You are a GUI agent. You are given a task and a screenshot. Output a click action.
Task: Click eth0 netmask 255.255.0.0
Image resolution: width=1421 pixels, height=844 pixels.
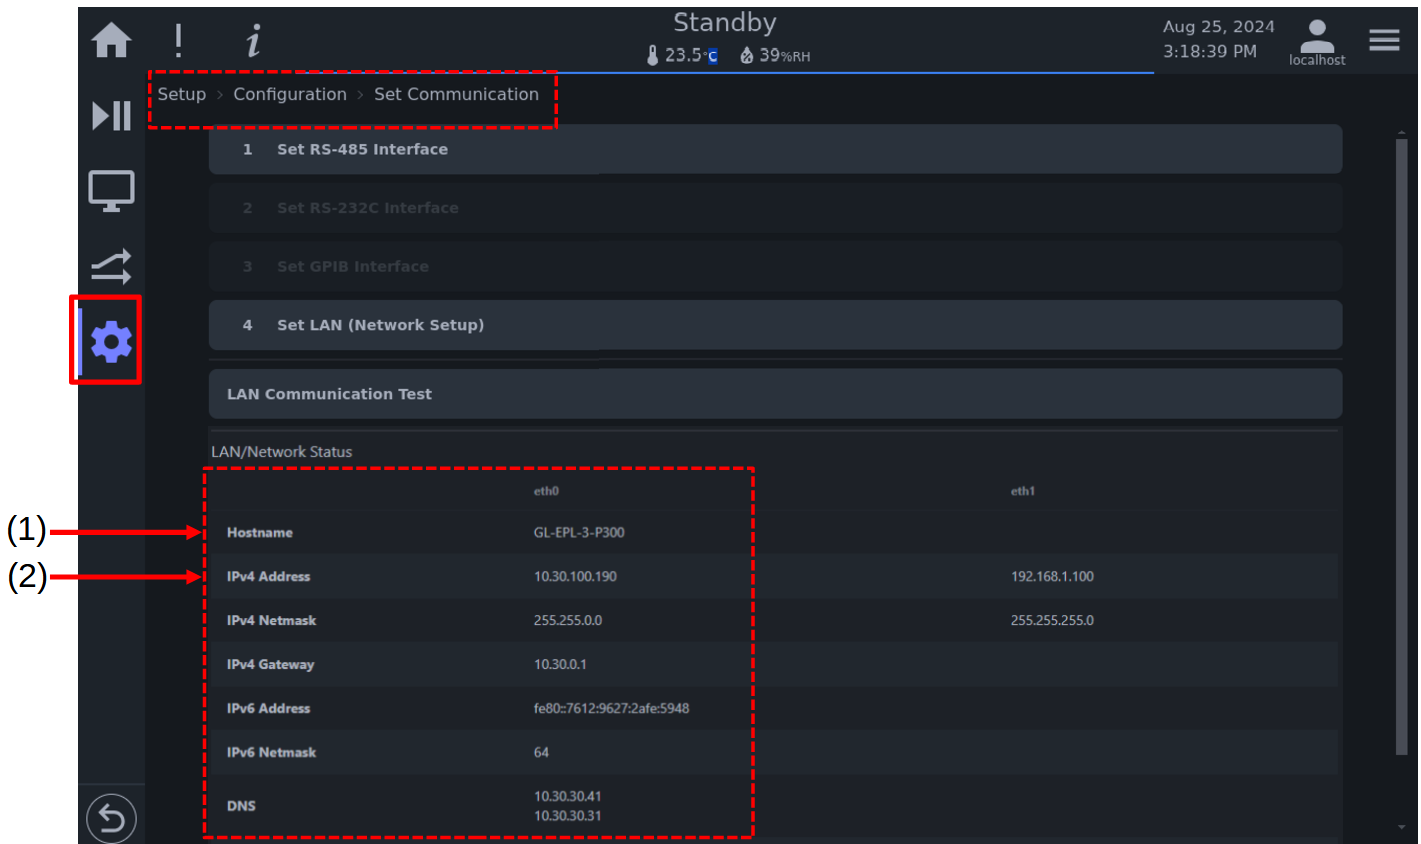[567, 621]
